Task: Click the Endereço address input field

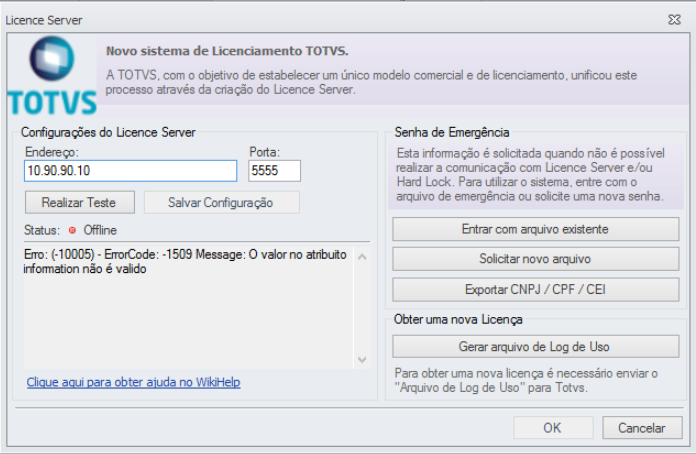Action: (x=130, y=171)
